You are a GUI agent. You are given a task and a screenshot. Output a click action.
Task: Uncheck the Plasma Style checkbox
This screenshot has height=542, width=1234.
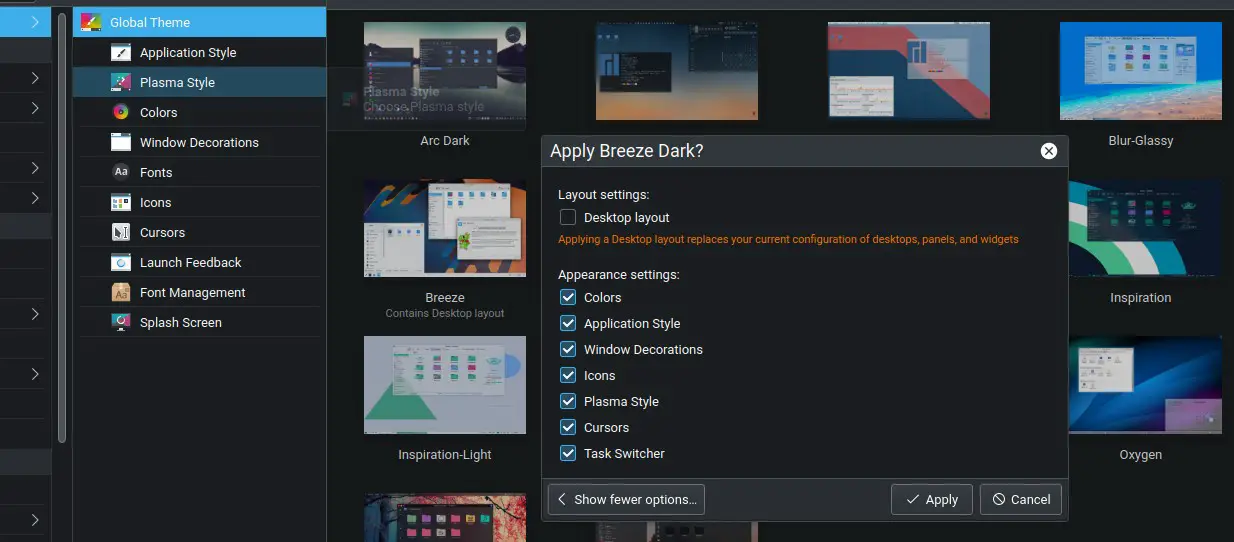tap(568, 401)
